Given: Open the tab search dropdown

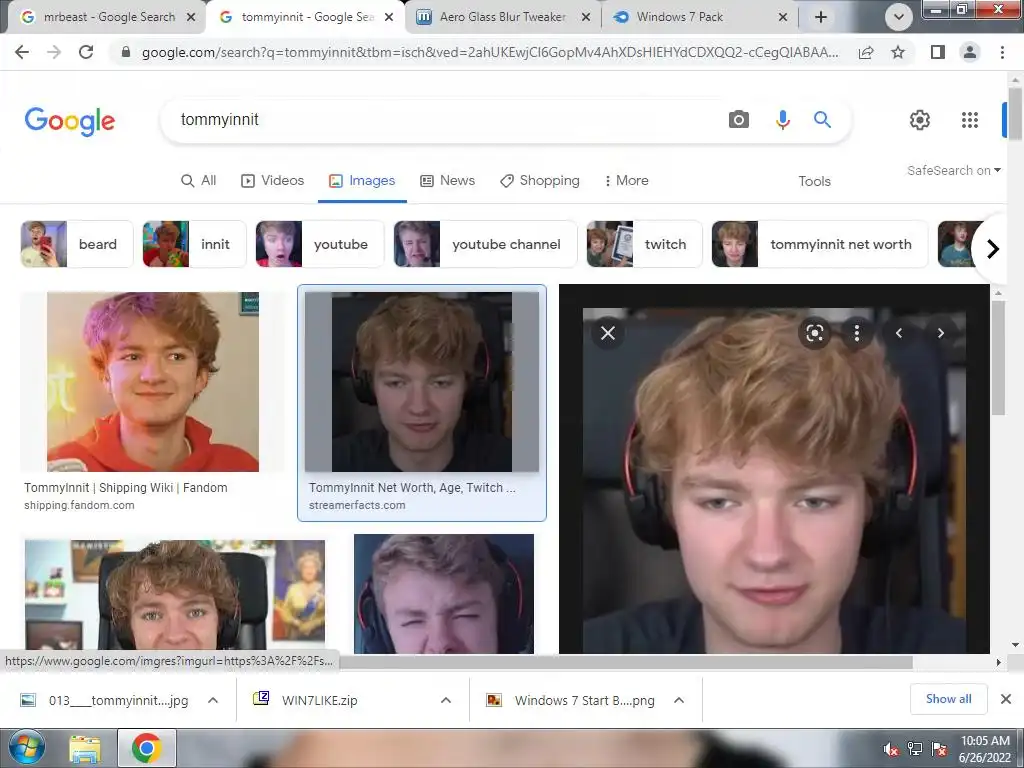Looking at the screenshot, I should (899, 17).
